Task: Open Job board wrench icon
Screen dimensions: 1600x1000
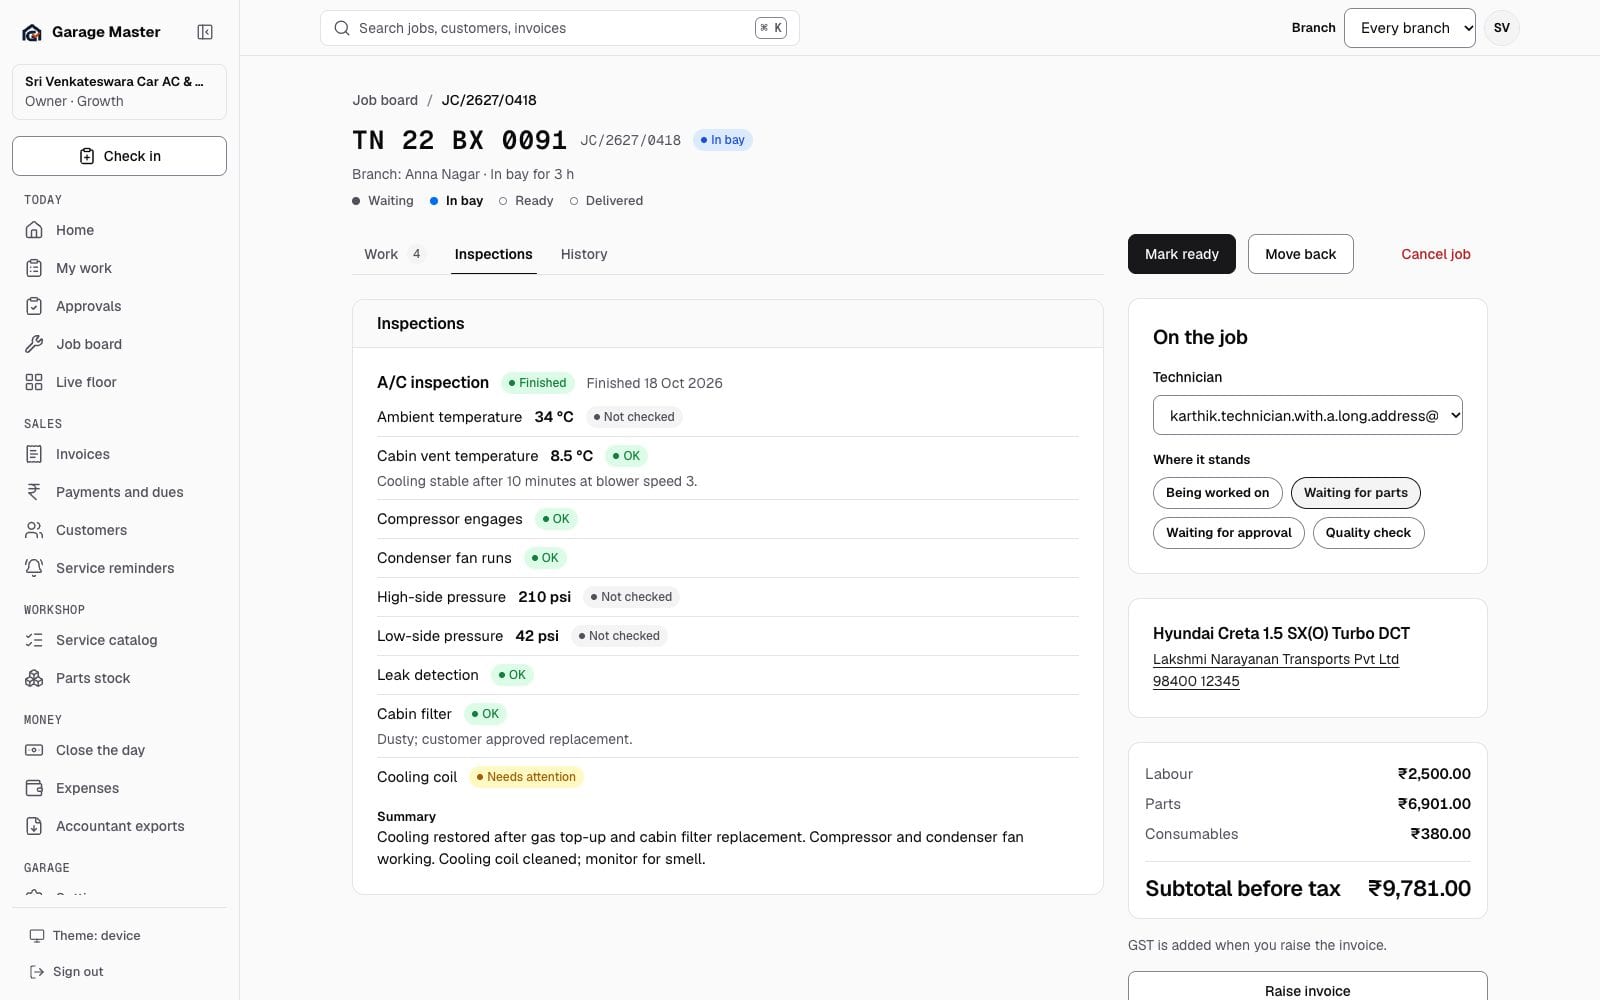Action: tap(34, 344)
